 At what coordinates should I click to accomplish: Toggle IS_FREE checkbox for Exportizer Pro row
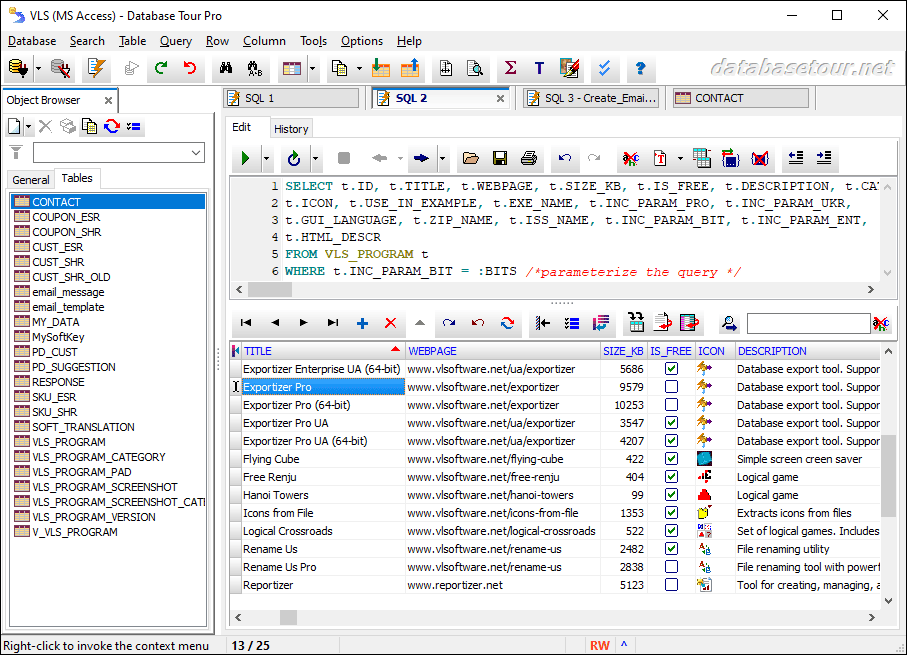671,387
